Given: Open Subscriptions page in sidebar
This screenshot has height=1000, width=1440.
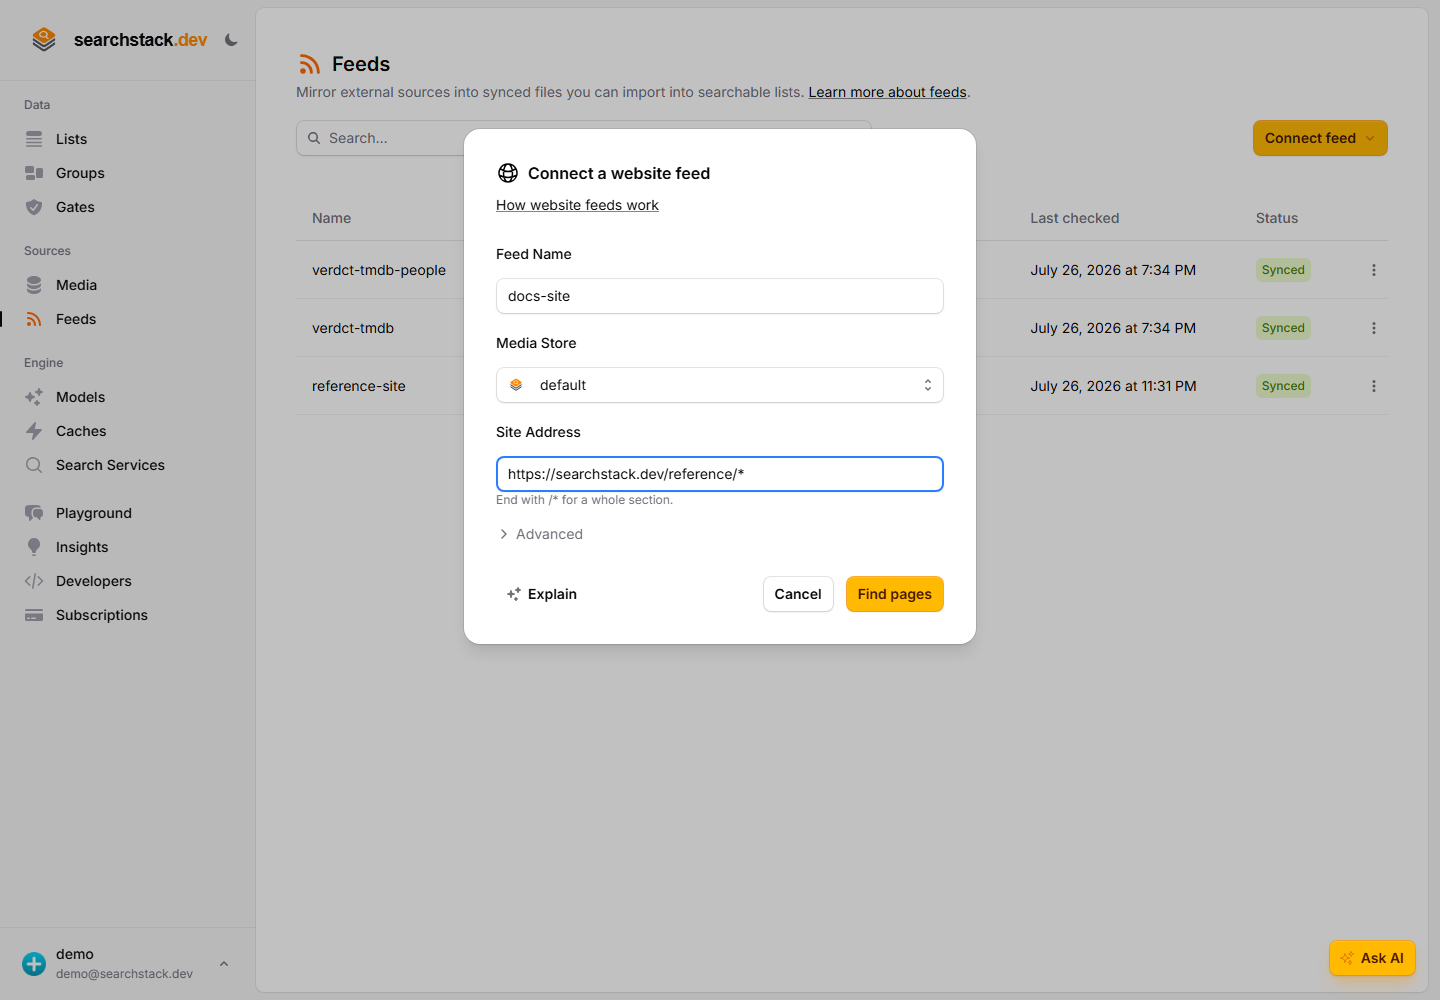Looking at the screenshot, I should [102, 615].
